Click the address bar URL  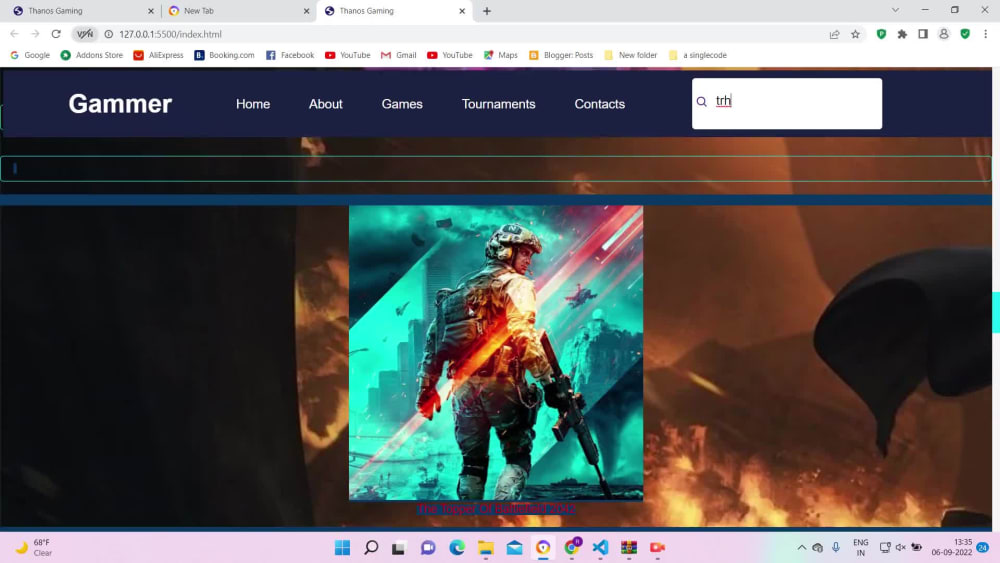170,34
